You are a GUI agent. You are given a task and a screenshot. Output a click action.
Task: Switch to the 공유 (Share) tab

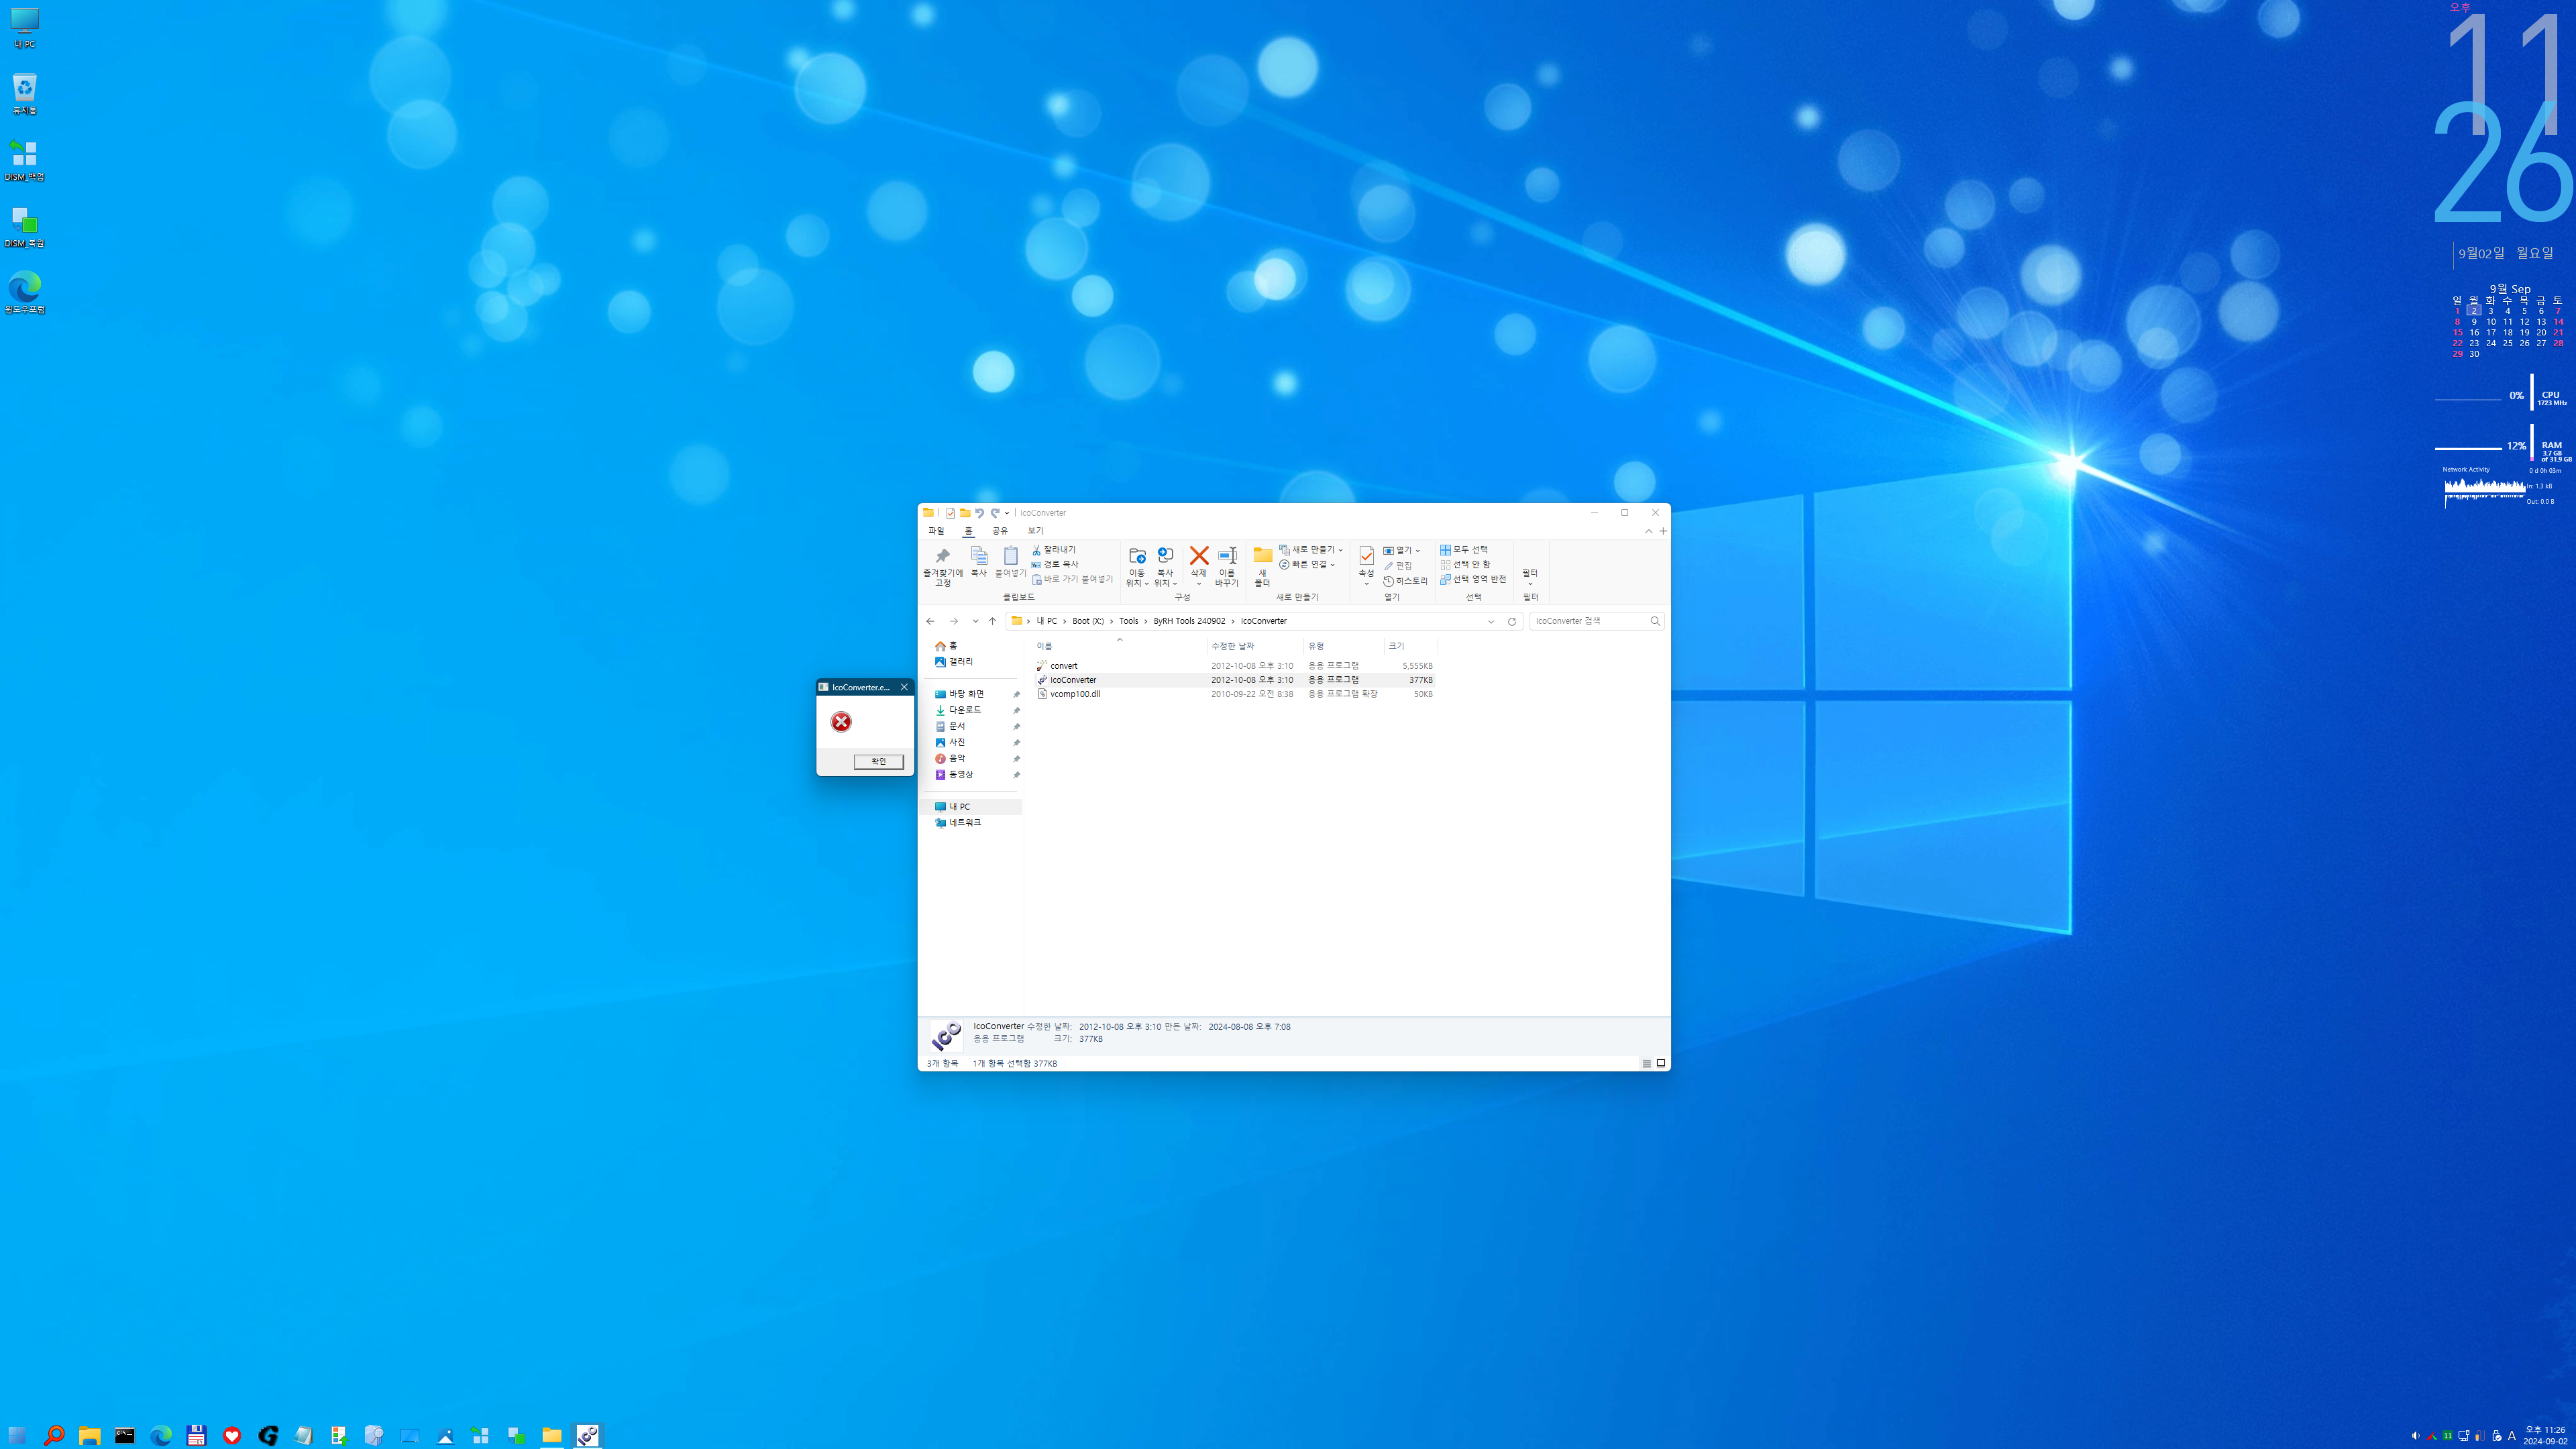point(1000,531)
